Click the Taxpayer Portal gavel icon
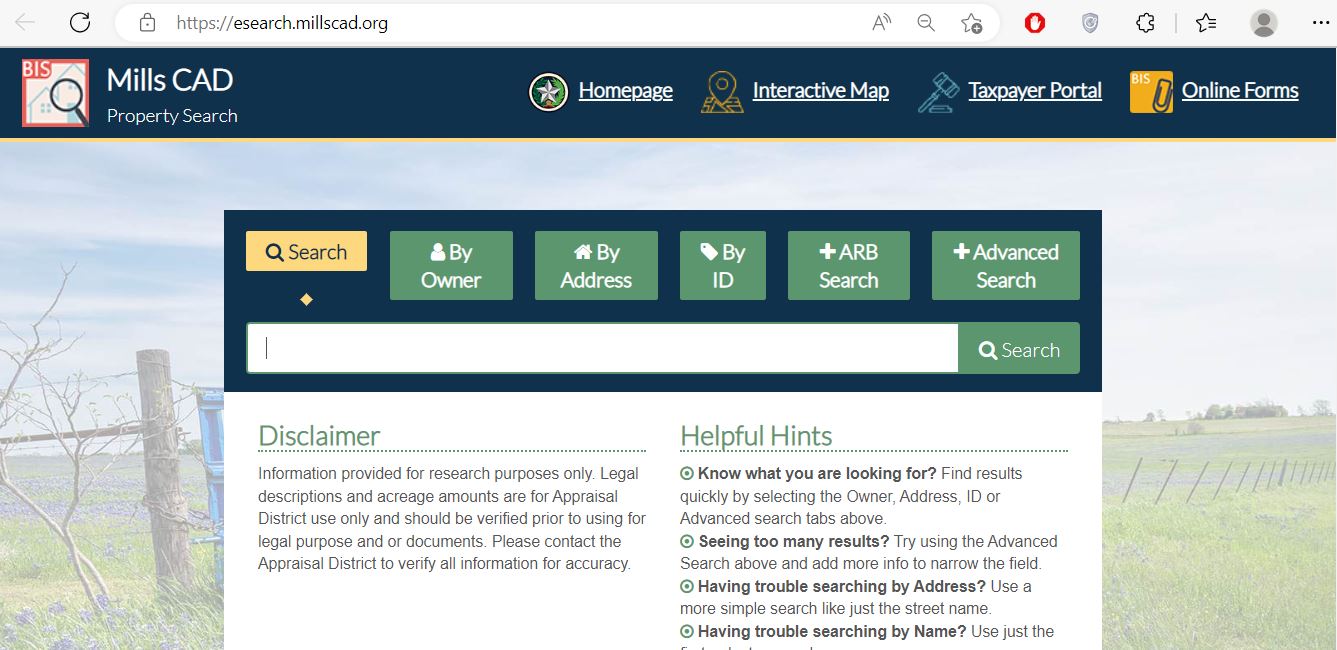This screenshot has width=1337, height=650. (938, 92)
